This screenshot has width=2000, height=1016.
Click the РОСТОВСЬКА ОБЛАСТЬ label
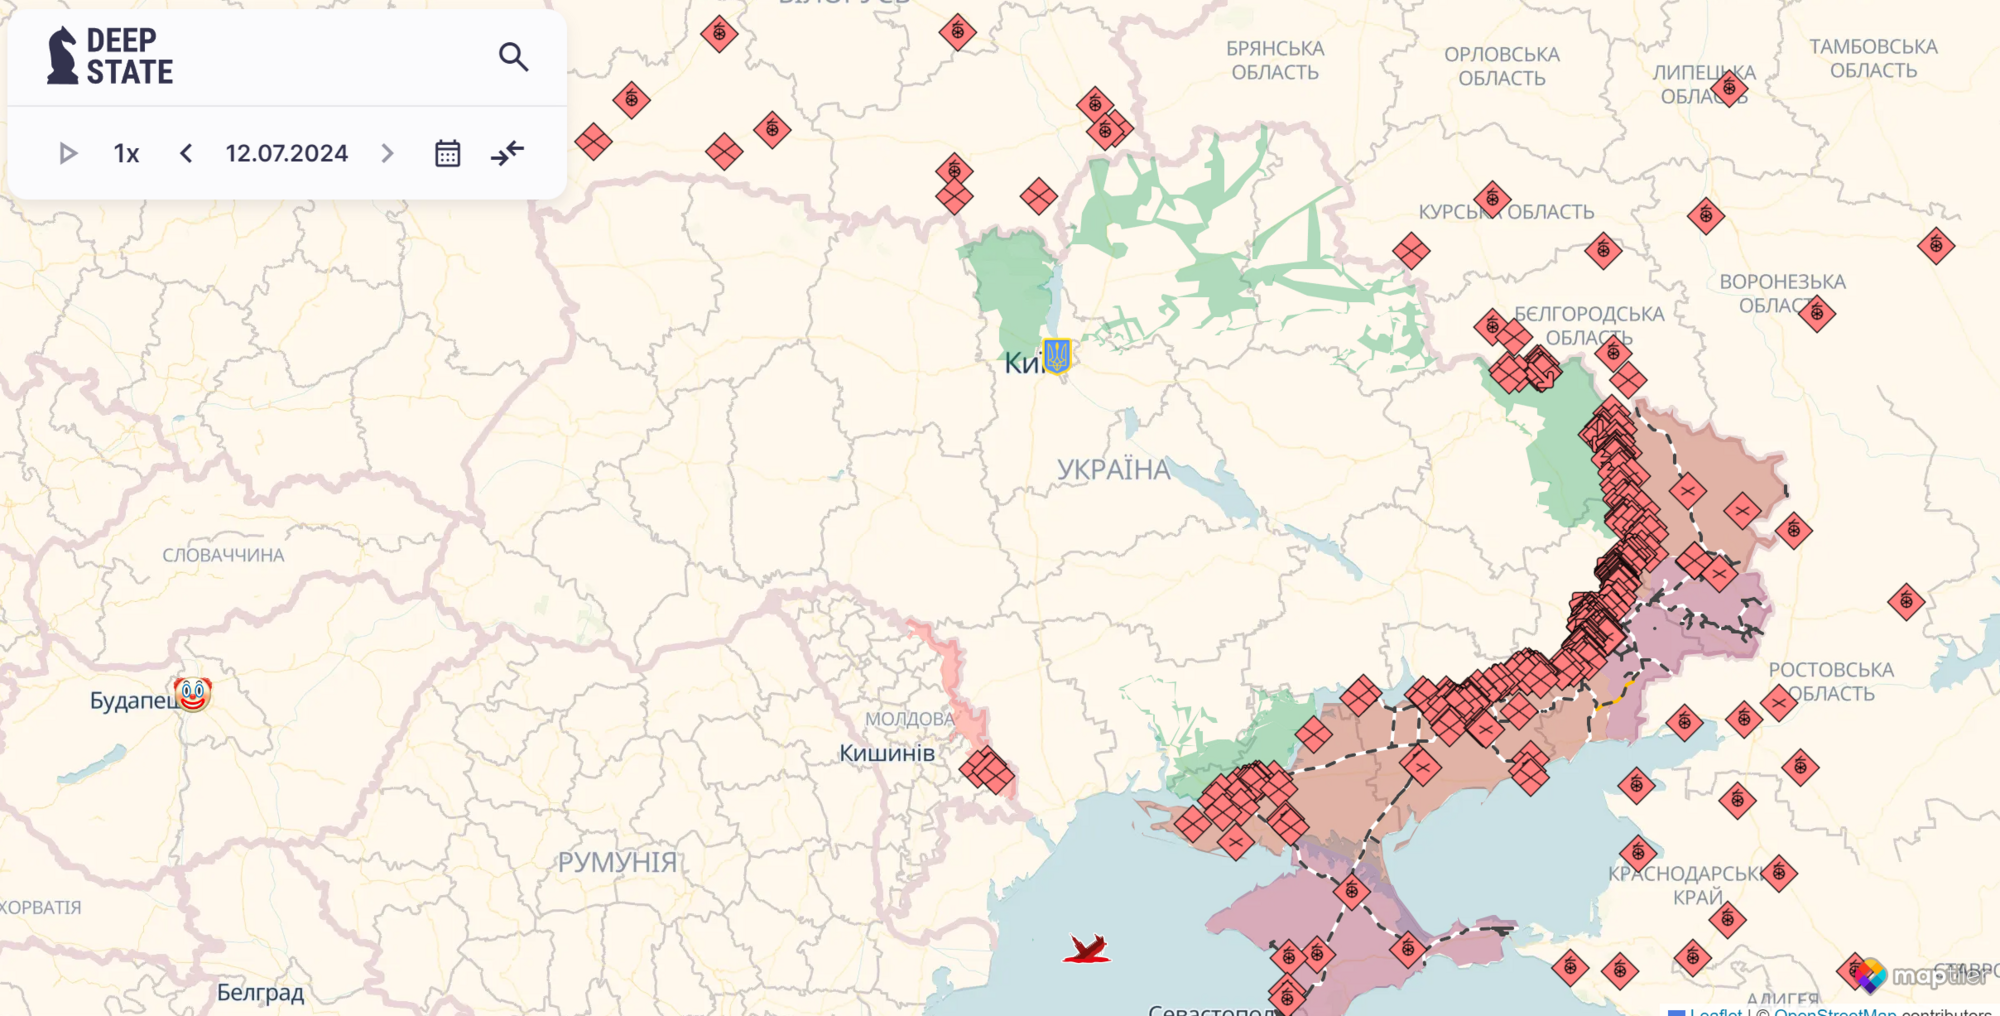[1831, 681]
